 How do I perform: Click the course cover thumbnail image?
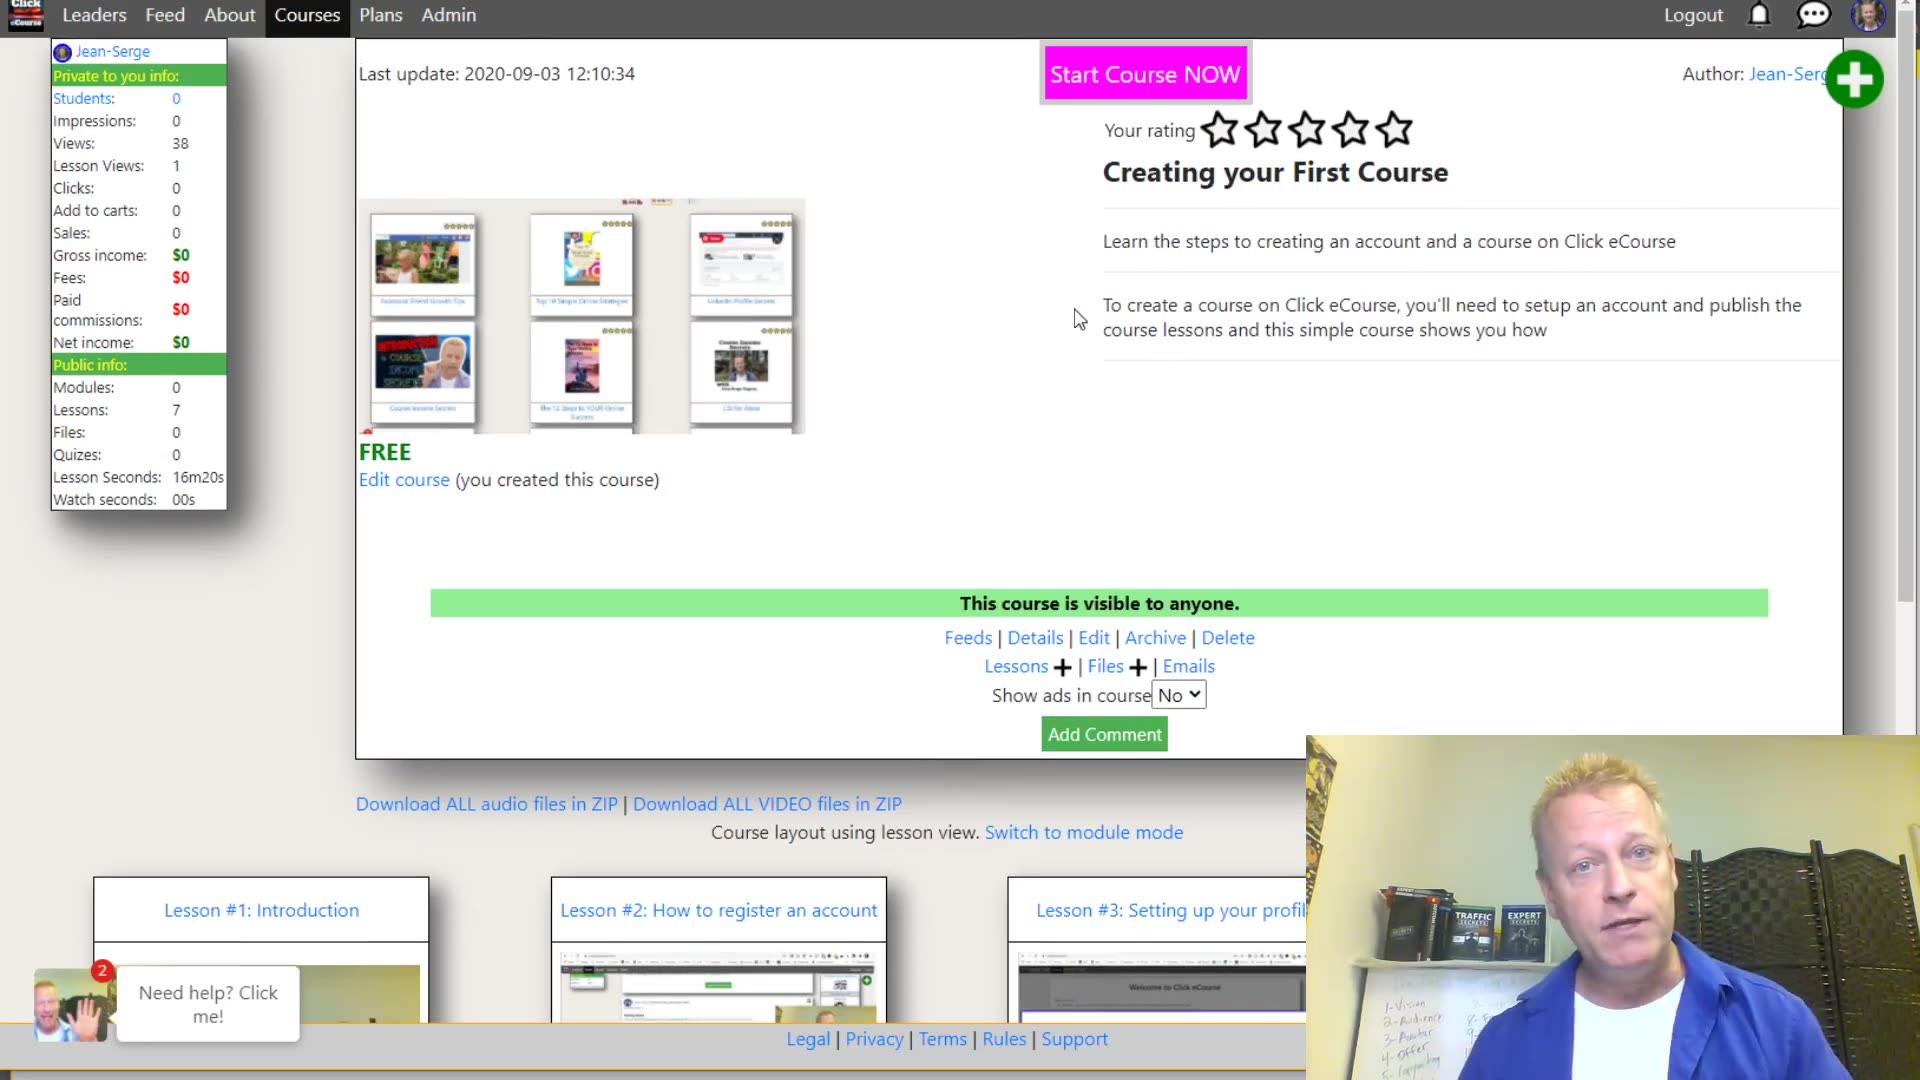tap(582, 316)
